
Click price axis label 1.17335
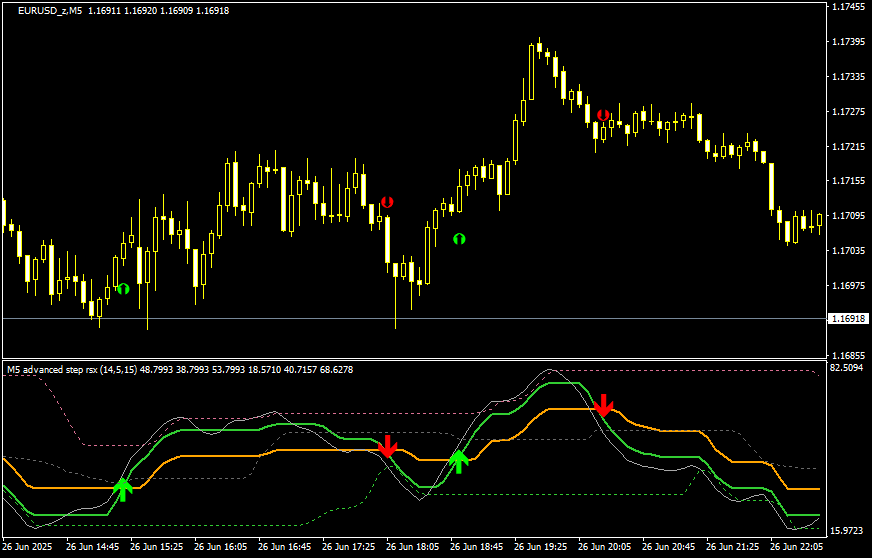pyautogui.click(x=848, y=77)
